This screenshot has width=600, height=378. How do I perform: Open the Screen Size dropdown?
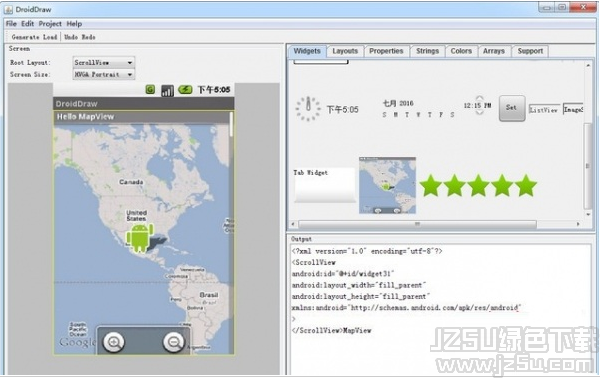(x=104, y=74)
